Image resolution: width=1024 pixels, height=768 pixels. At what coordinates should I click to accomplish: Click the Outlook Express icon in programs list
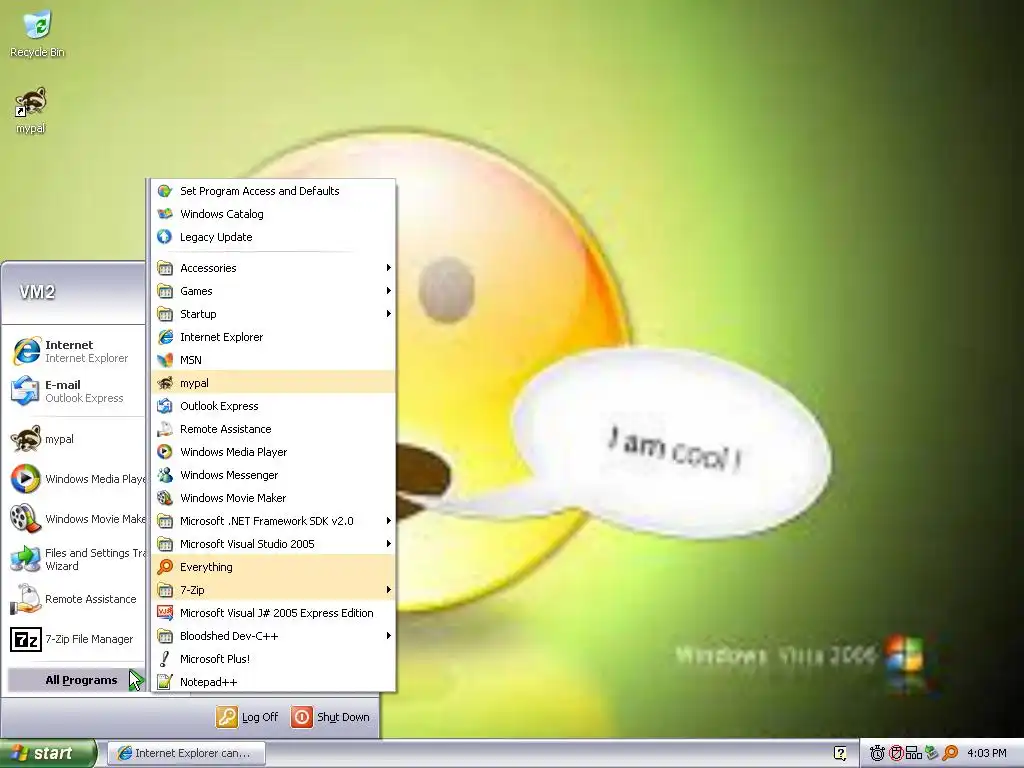tap(165, 406)
